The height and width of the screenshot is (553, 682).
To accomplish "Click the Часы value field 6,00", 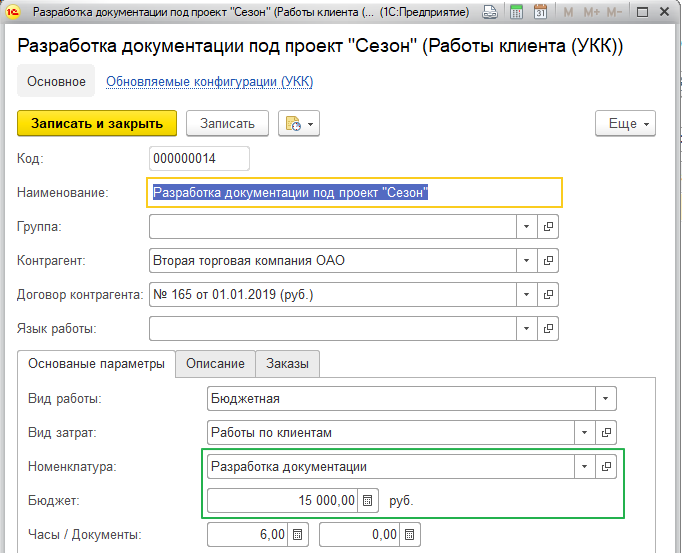I will coord(247,534).
